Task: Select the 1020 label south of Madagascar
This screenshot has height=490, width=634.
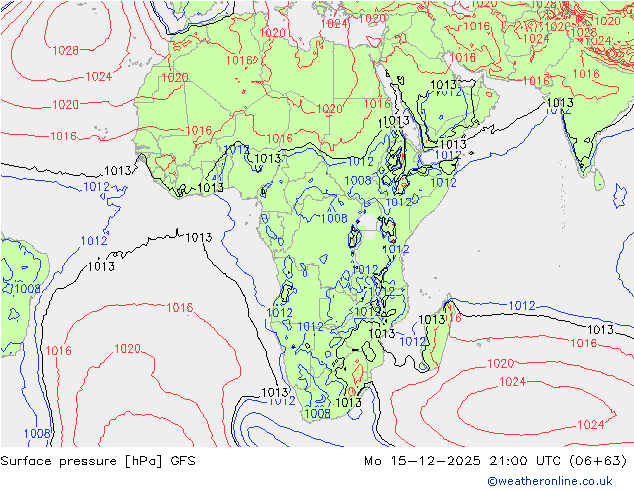Action: [501, 363]
